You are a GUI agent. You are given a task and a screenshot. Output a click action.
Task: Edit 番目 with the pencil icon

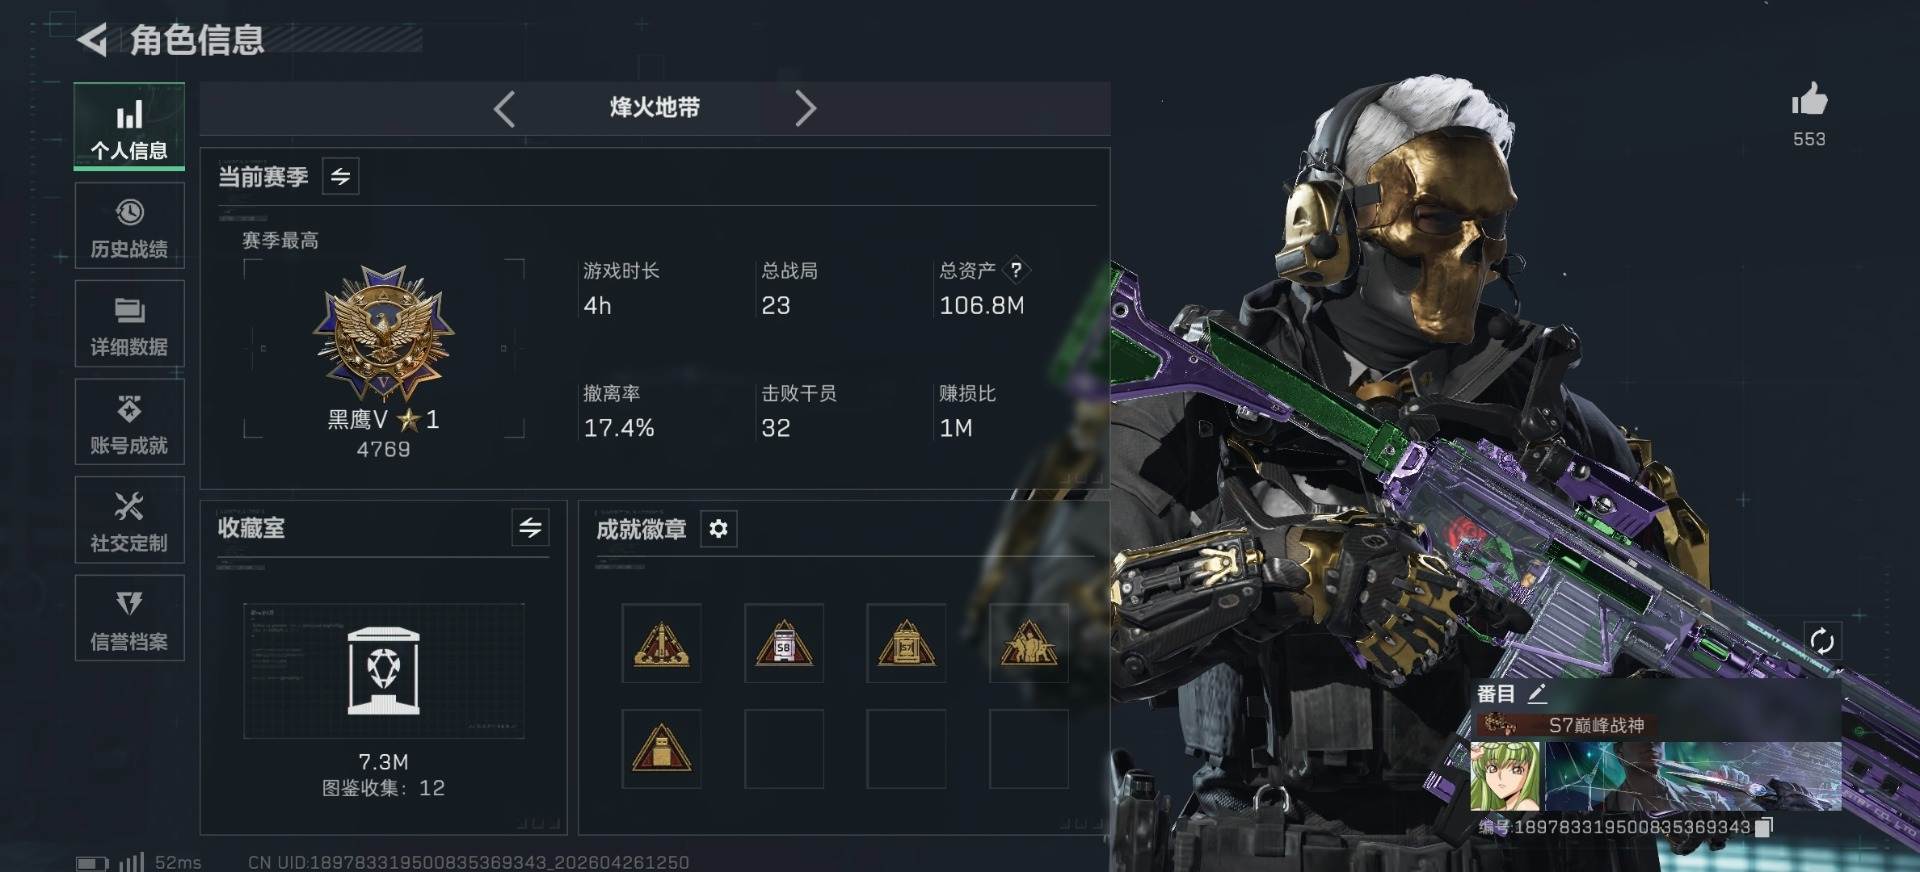pyautogui.click(x=1537, y=693)
